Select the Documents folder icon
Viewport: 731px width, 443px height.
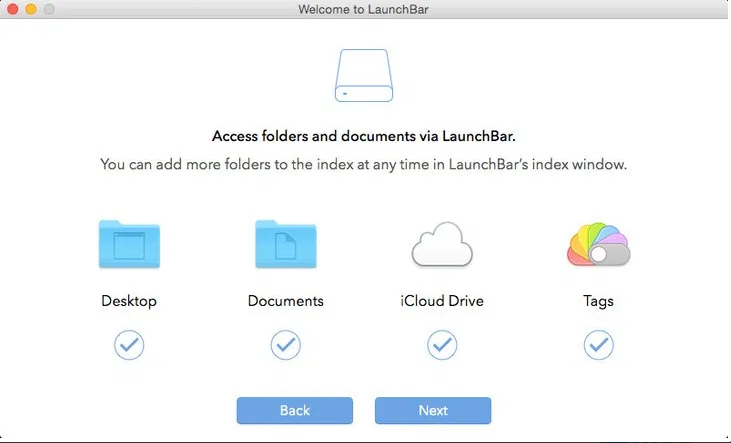pyautogui.click(x=285, y=245)
